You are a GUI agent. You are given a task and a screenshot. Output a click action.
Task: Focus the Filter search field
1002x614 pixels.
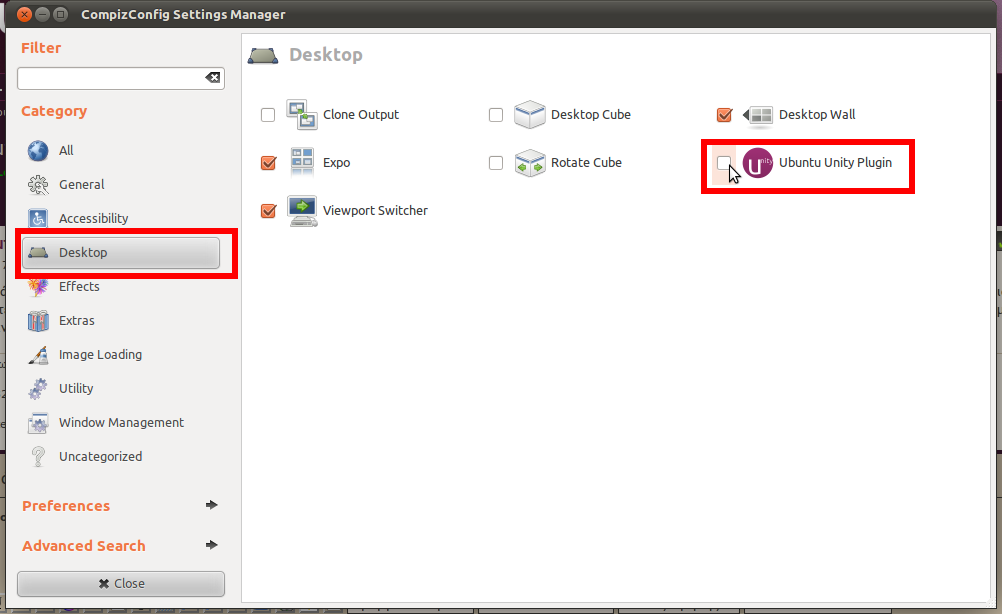(x=110, y=78)
